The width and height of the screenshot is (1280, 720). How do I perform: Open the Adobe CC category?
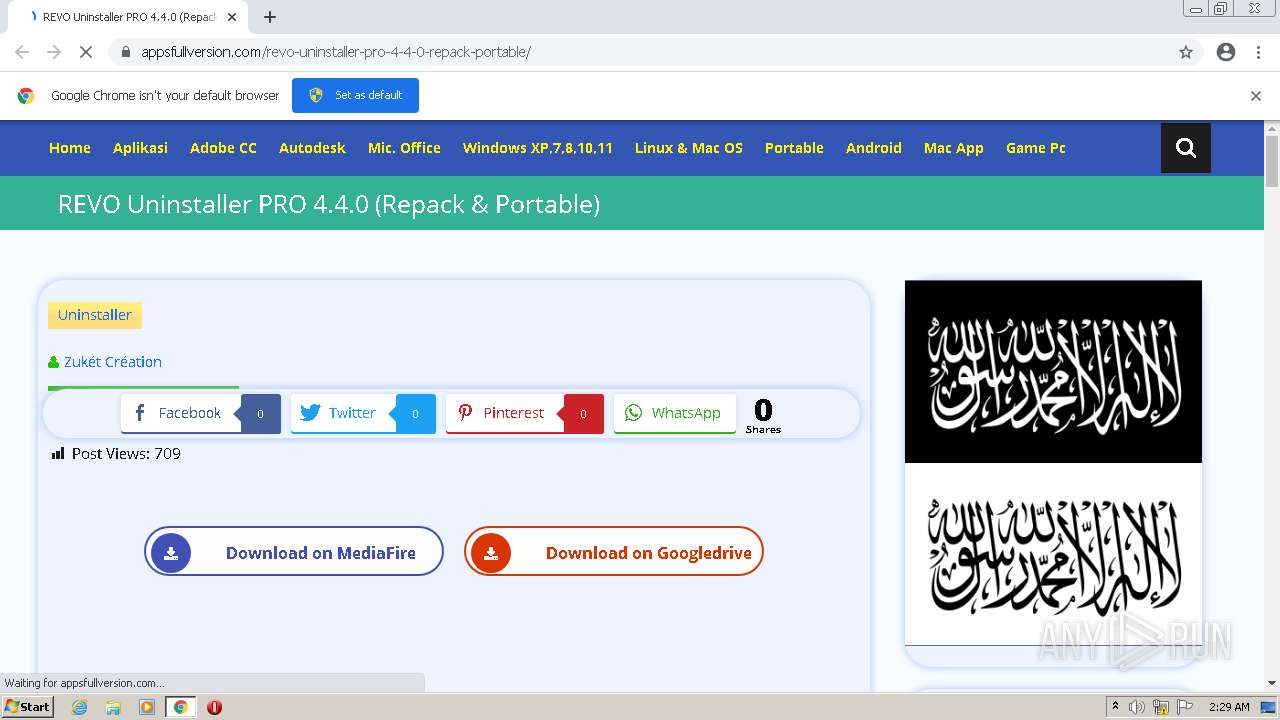tap(223, 148)
